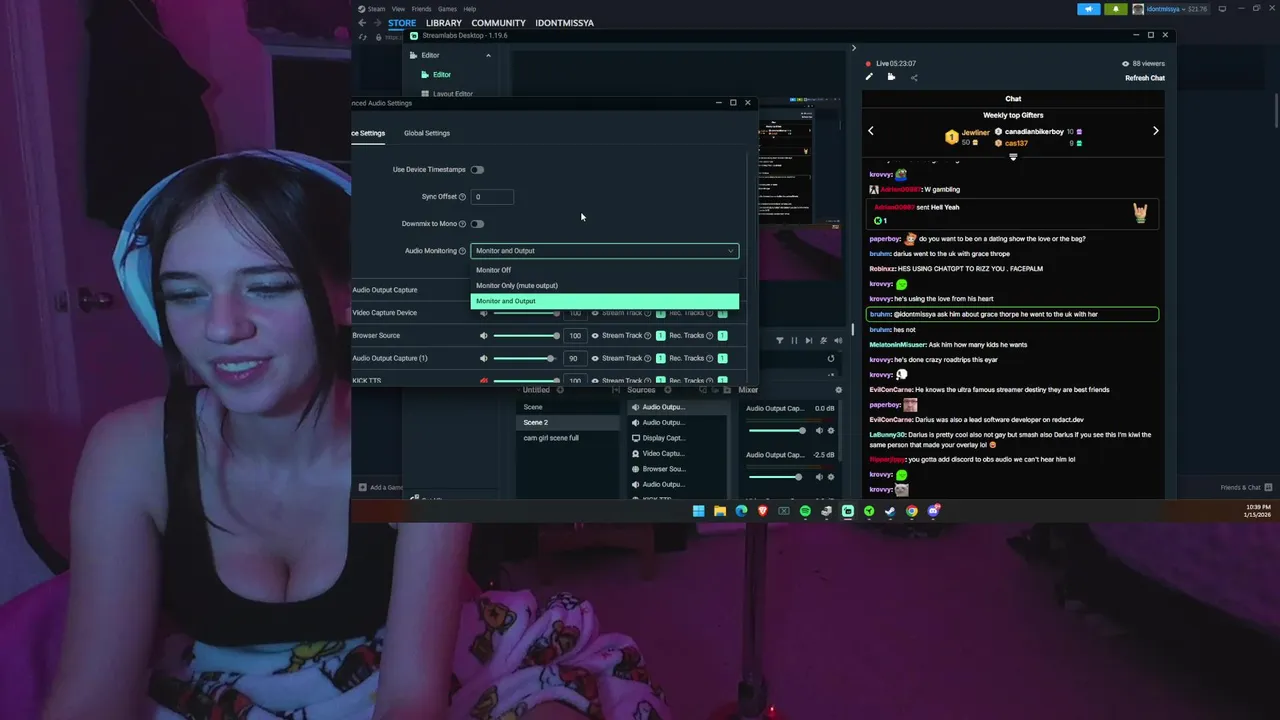Mute first Audio Output Capture in mixer
Image resolution: width=1280 pixels, height=720 pixels.
(819, 431)
